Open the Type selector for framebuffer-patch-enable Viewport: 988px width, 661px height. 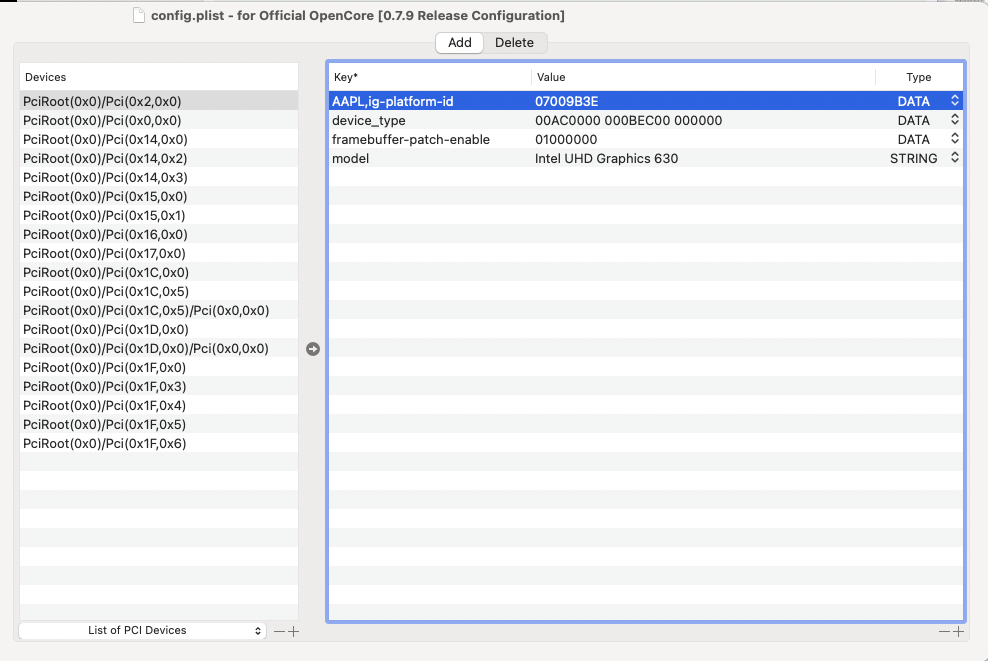click(x=954, y=139)
